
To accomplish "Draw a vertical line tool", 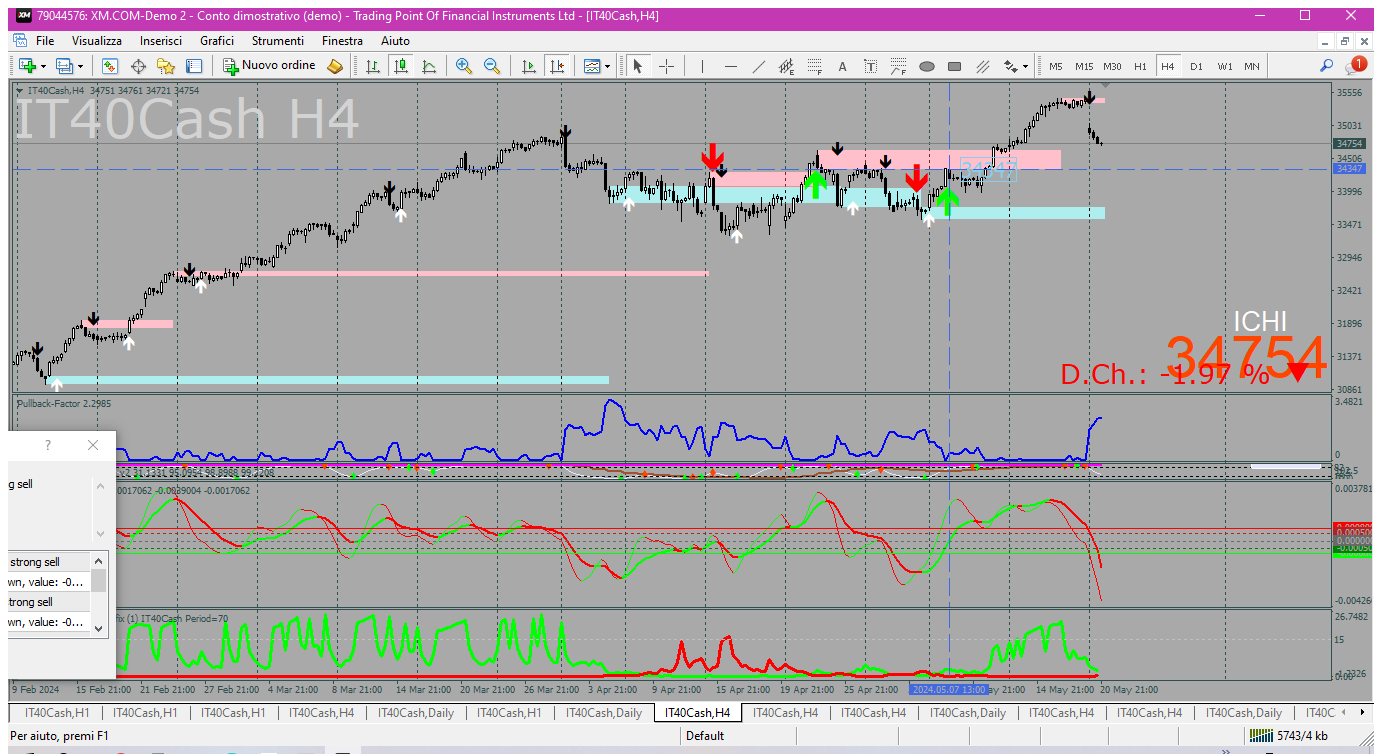I will pyautogui.click(x=703, y=66).
